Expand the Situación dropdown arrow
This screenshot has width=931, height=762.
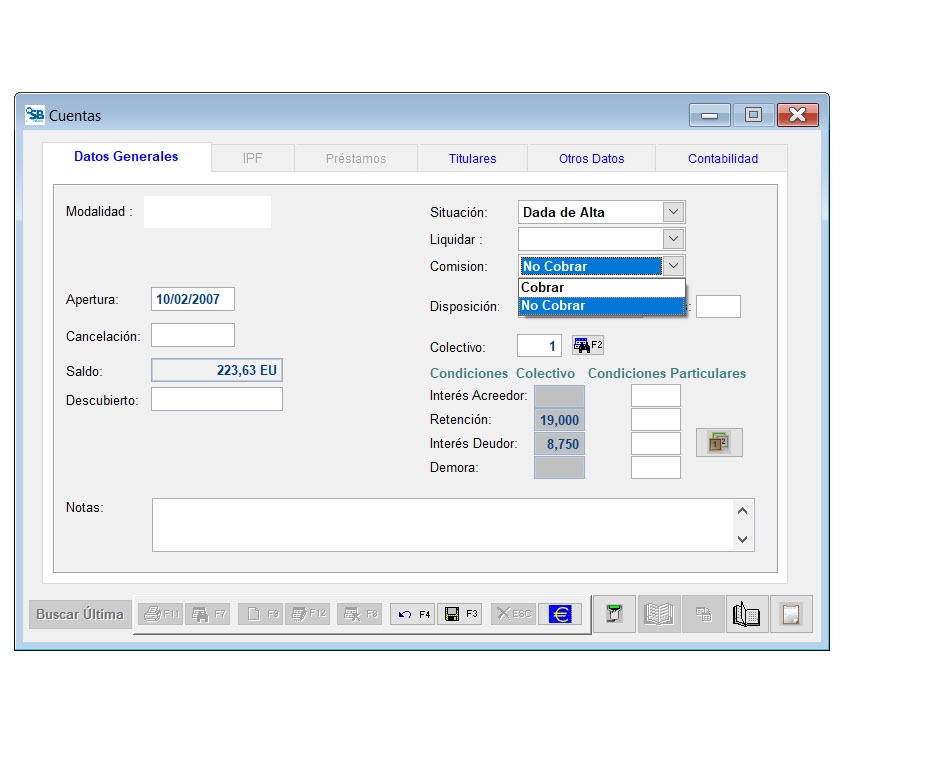(674, 212)
